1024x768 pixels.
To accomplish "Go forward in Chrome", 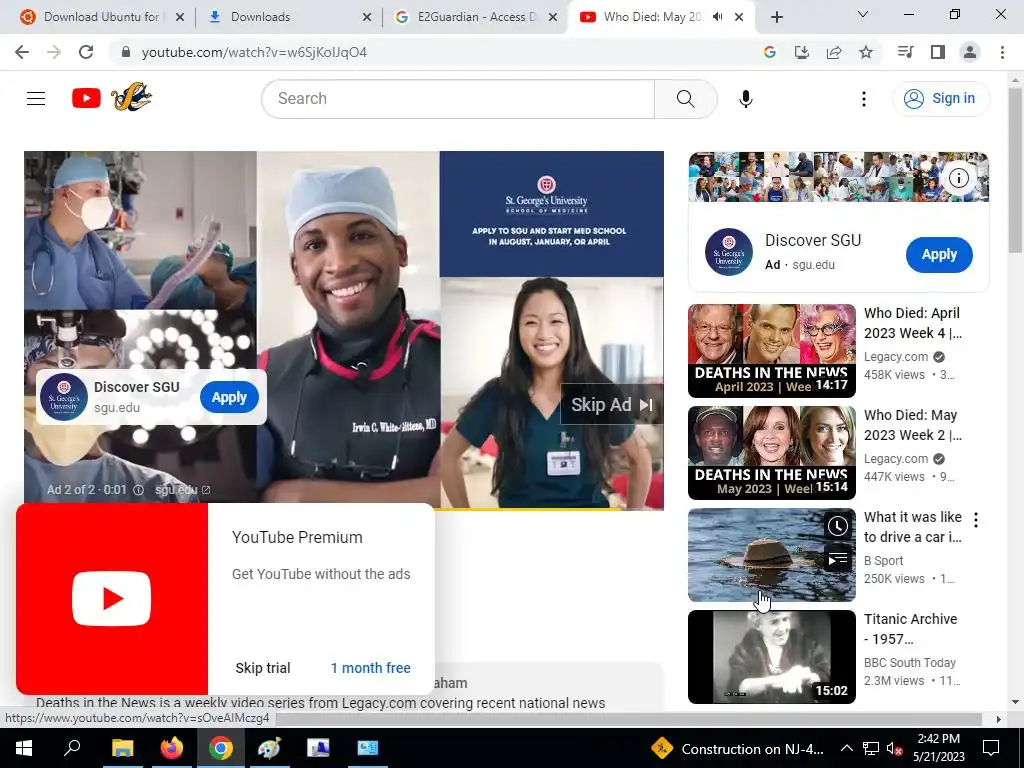I will click(54, 52).
